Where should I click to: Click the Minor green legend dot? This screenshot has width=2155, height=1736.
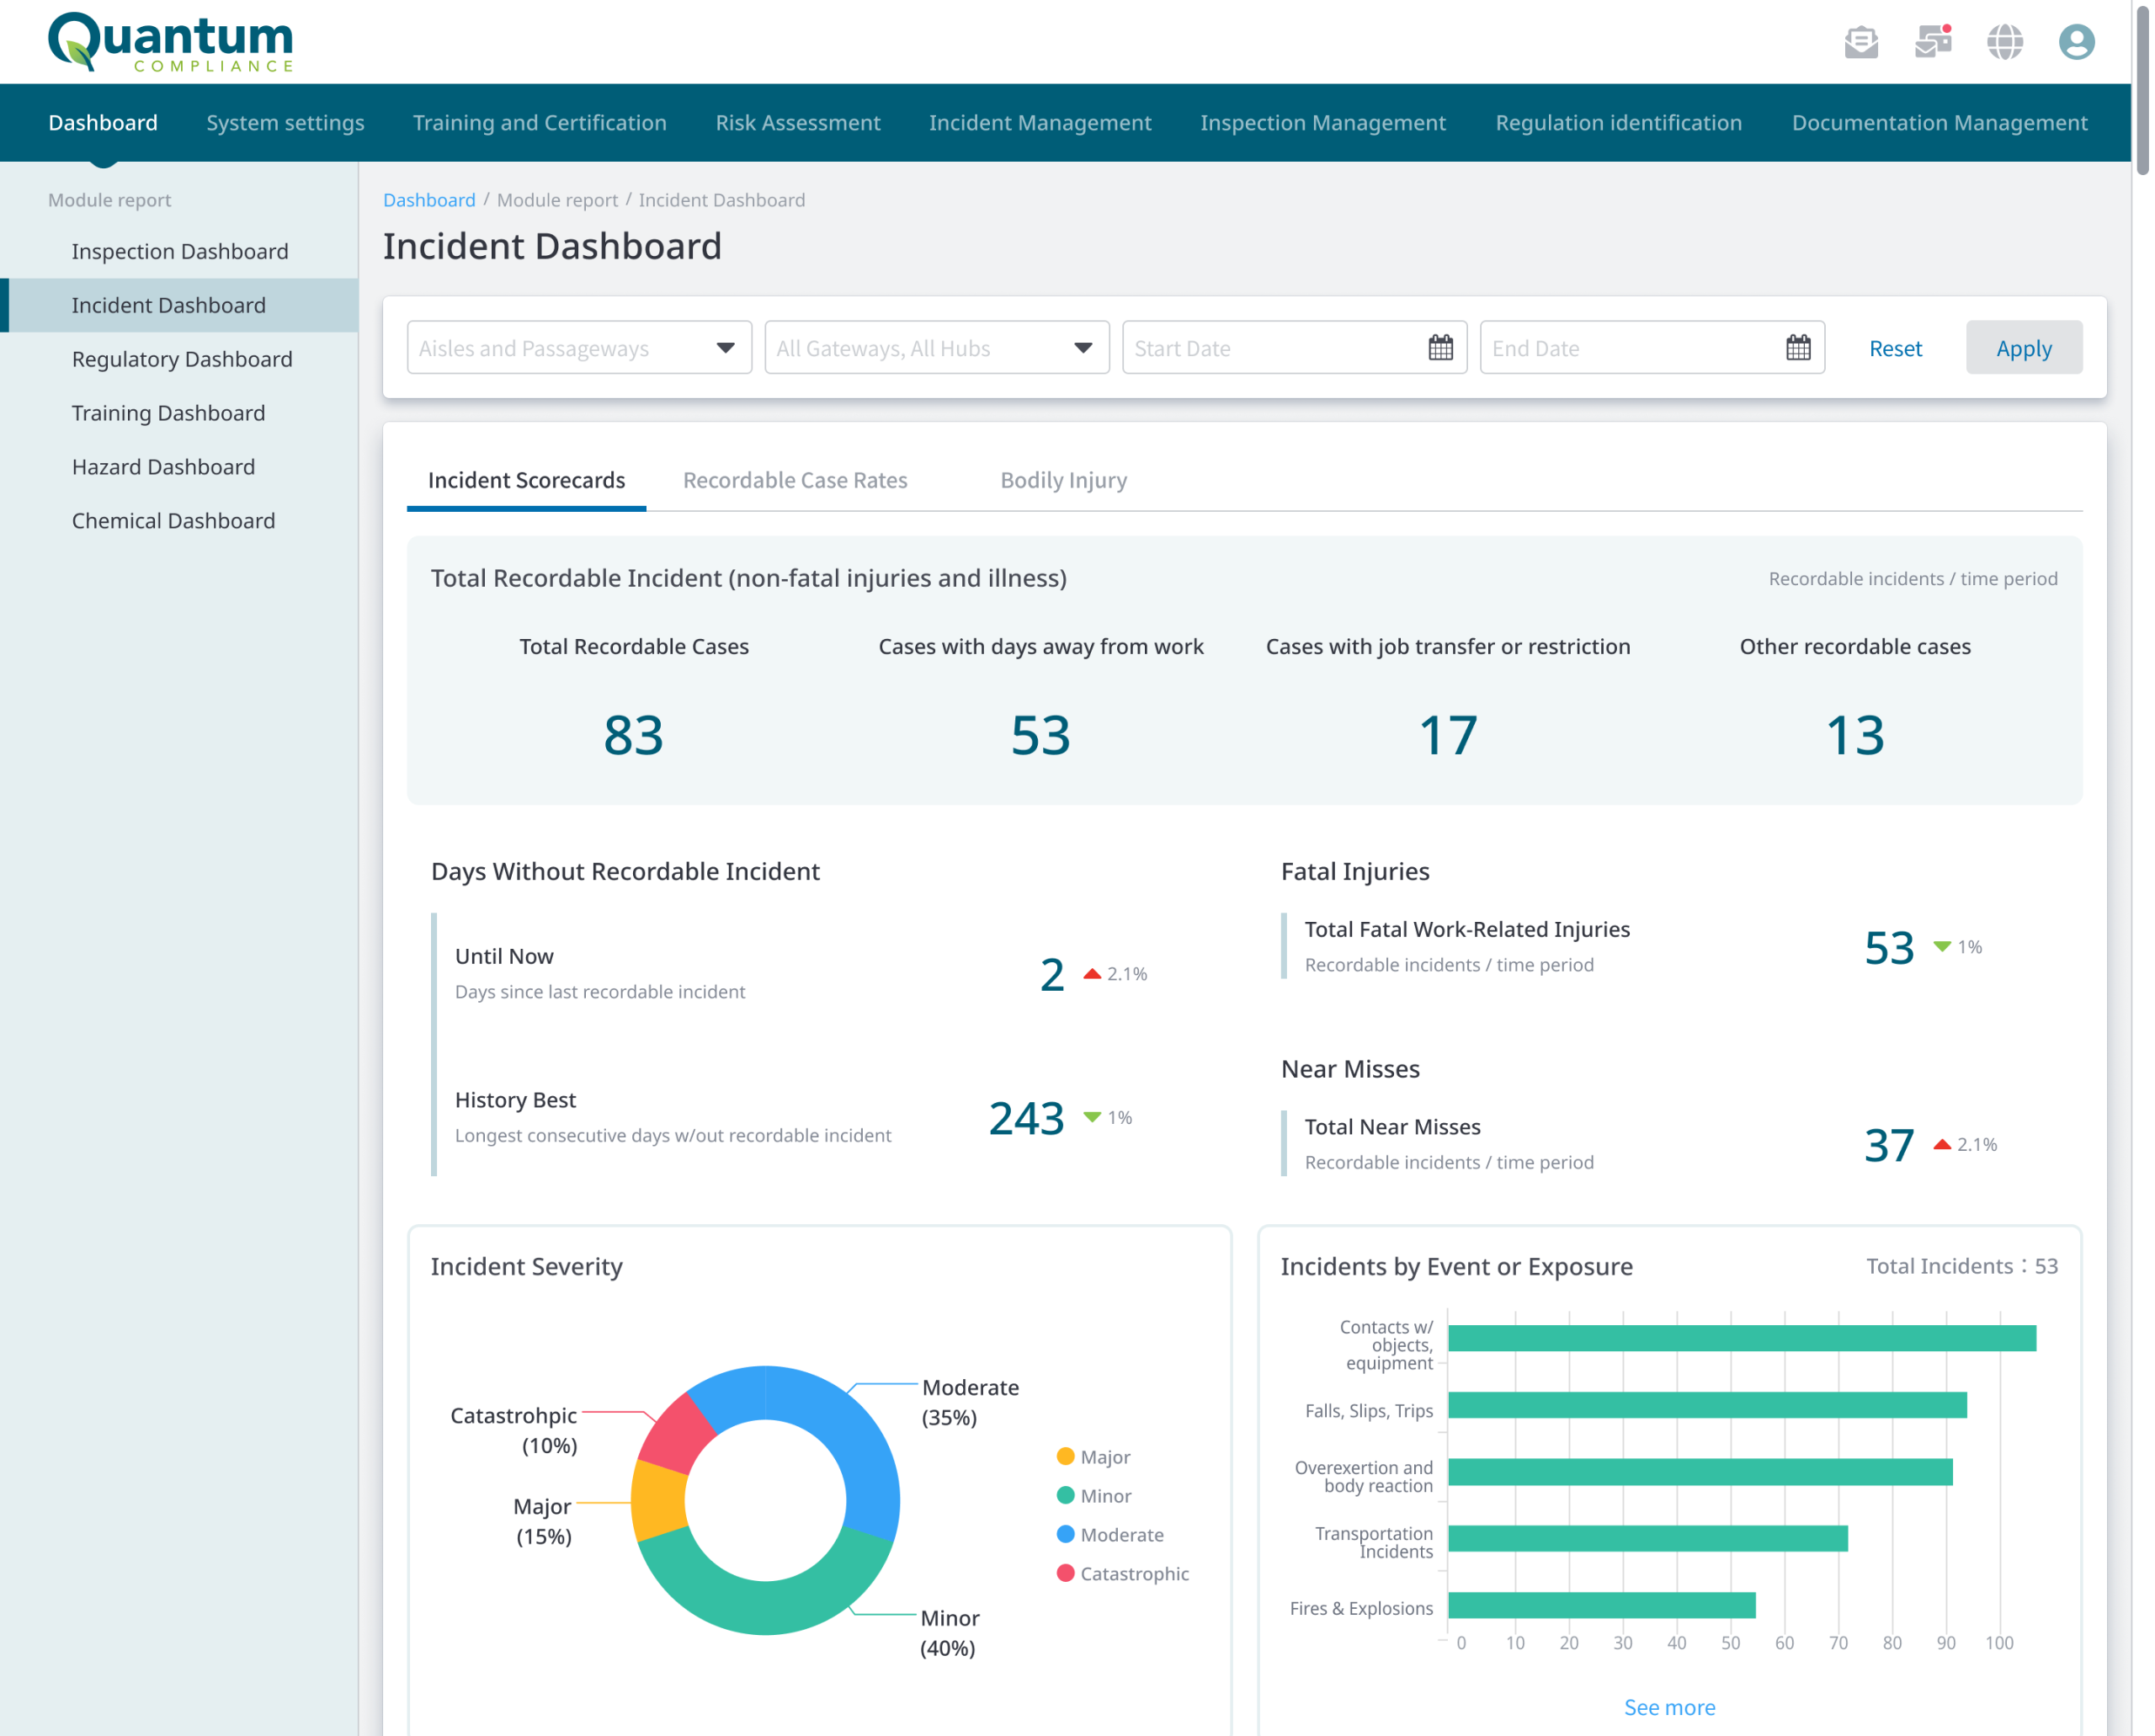1065,1496
